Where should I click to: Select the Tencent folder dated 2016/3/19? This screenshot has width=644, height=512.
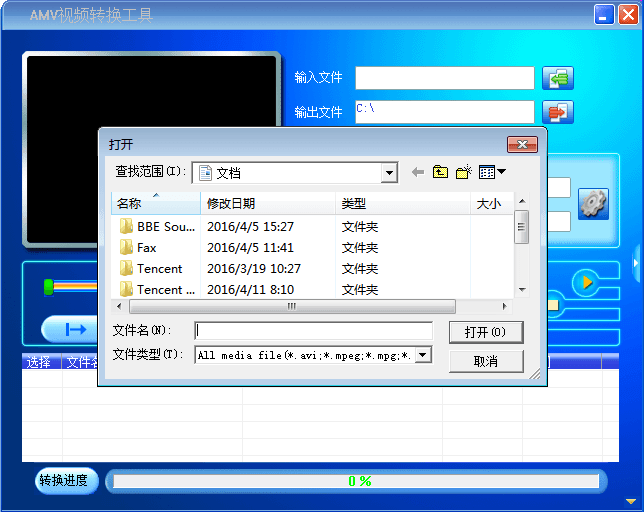[x=151, y=269]
